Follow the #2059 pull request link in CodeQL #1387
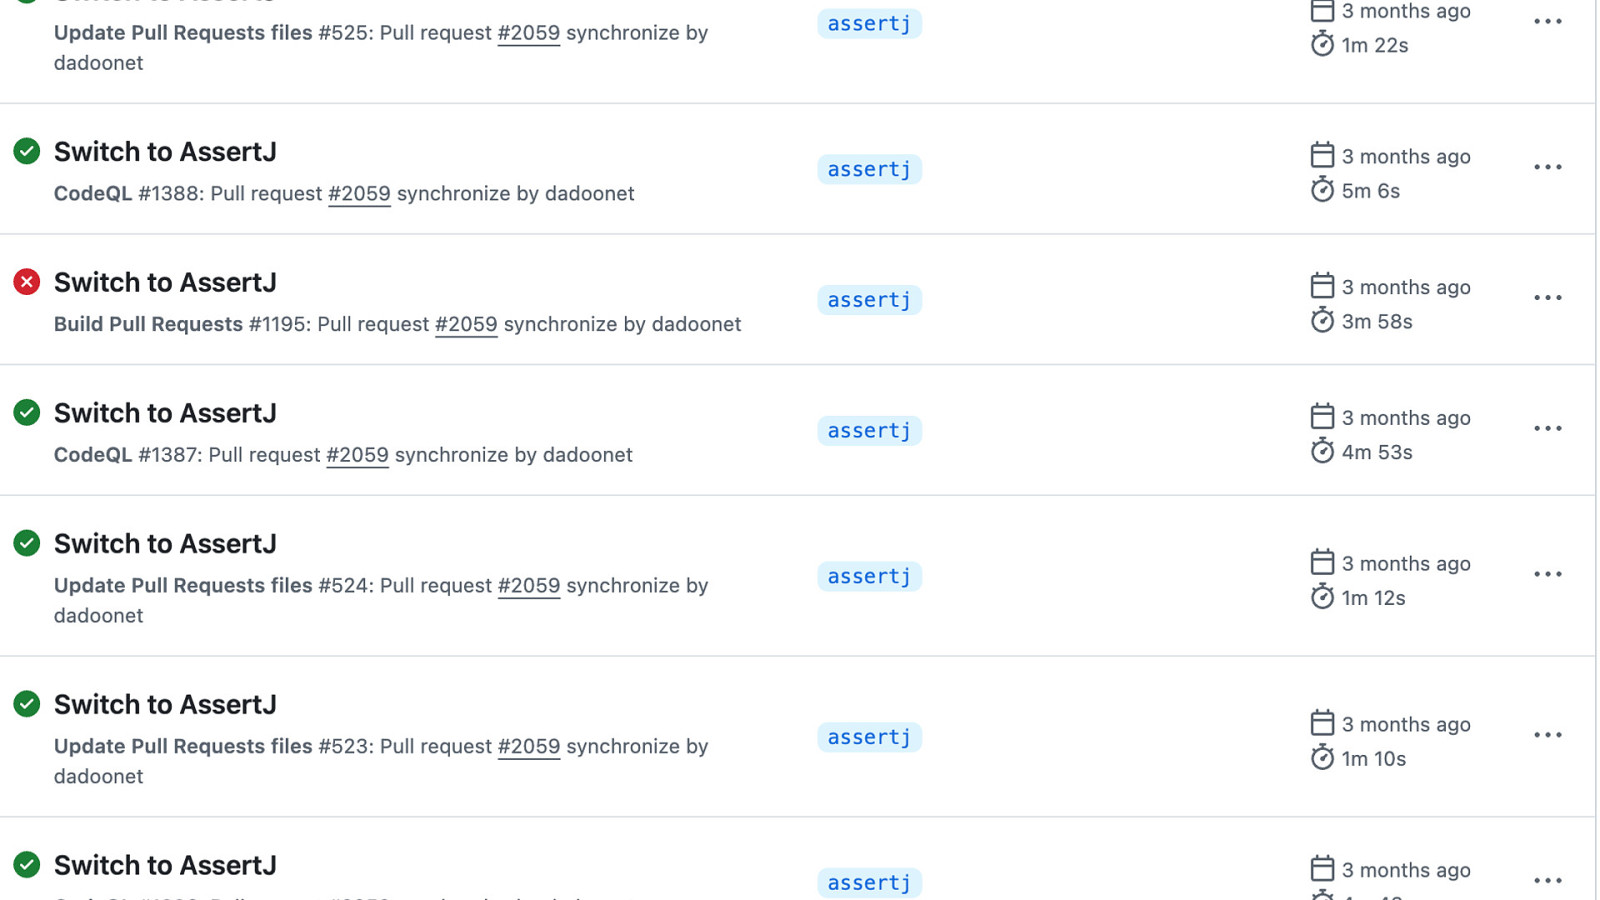The image size is (1600, 900). [x=357, y=455]
